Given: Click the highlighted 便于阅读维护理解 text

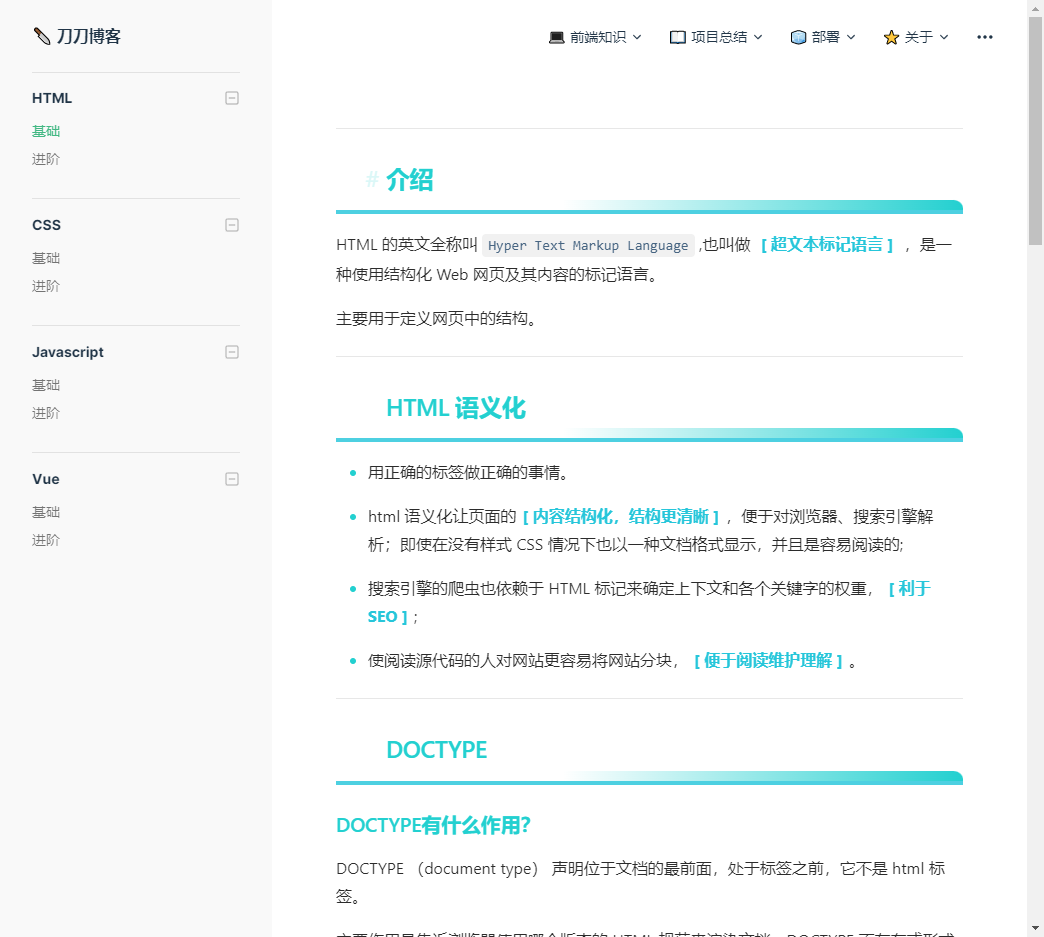Looking at the screenshot, I should 768,661.
